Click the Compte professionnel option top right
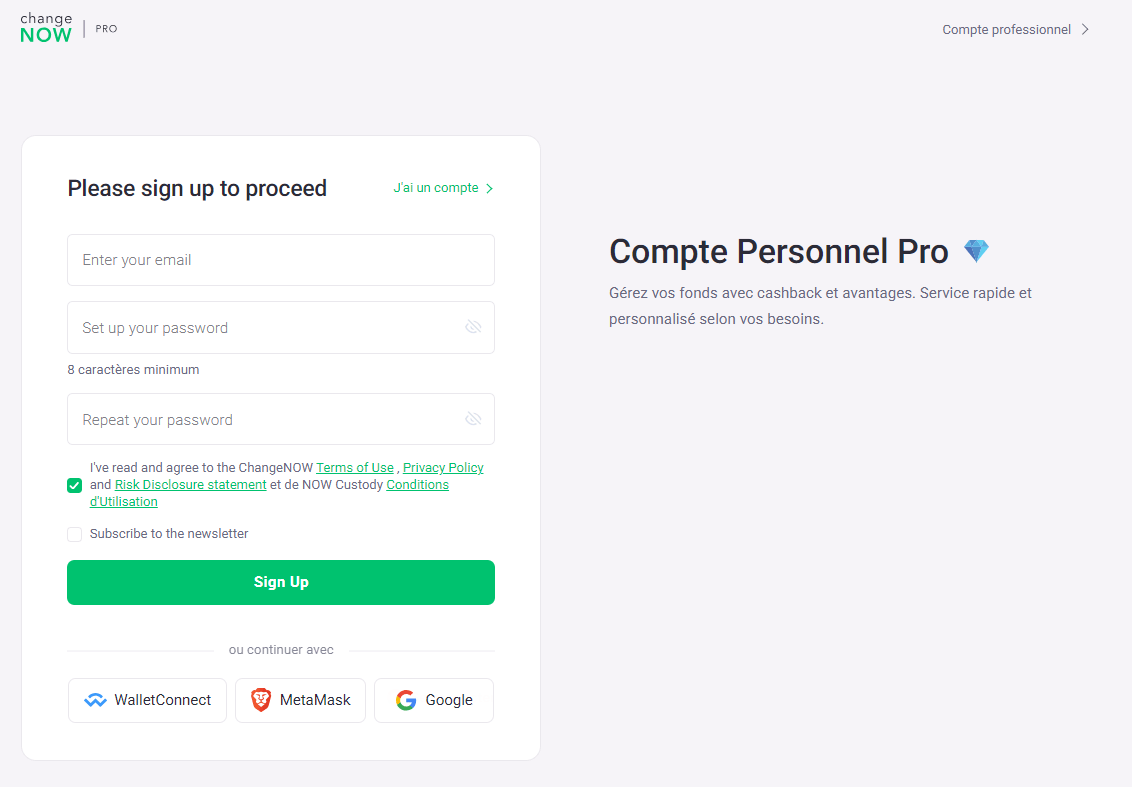This screenshot has width=1132, height=787. click(x=1005, y=29)
